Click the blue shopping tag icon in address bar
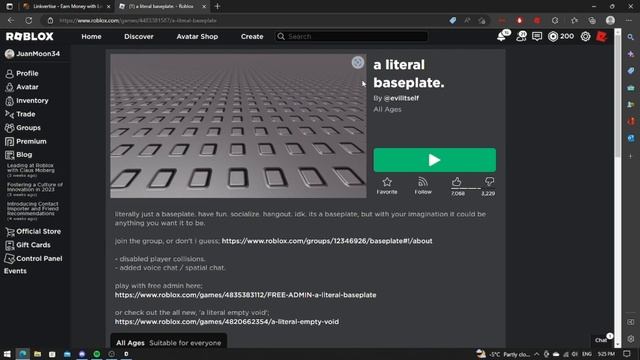This screenshot has width=640, height=360. pos(453,20)
